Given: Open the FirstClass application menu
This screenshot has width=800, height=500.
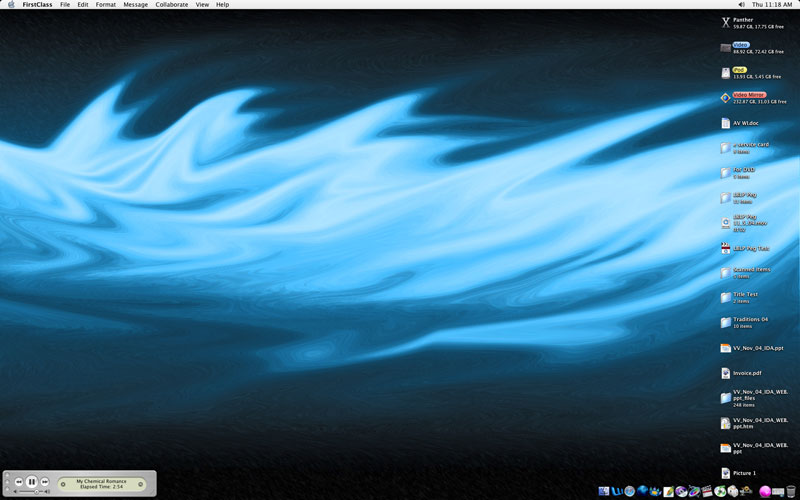Looking at the screenshot, I should tap(37, 4).
